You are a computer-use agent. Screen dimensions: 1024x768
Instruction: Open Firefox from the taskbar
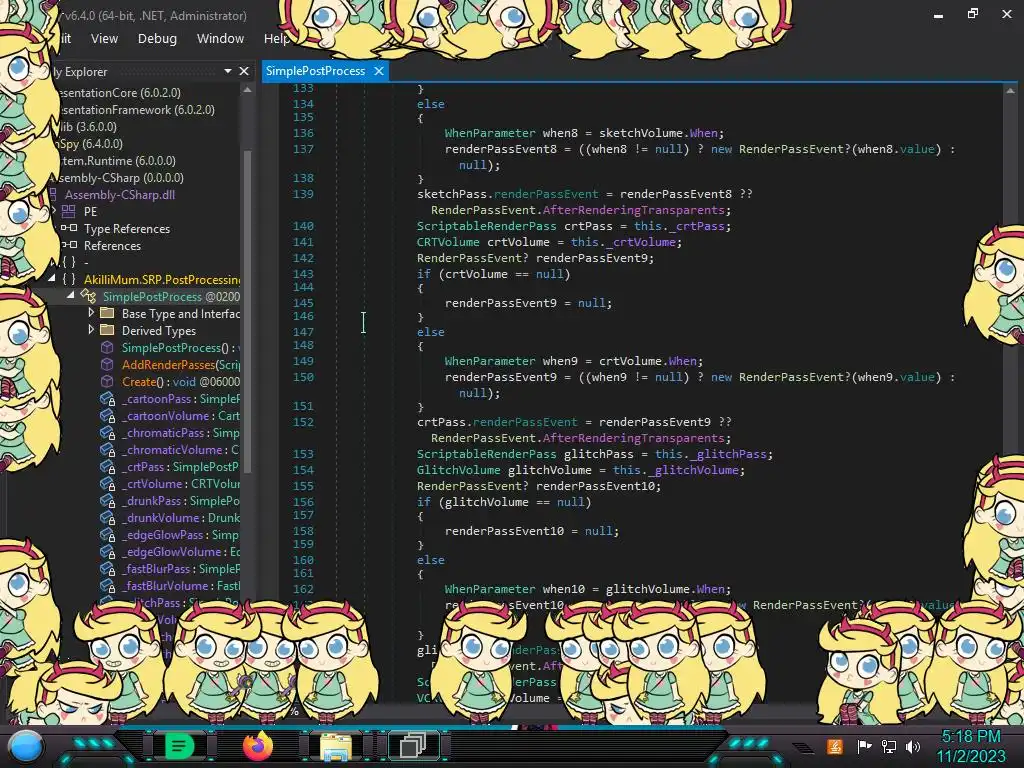(x=257, y=746)
